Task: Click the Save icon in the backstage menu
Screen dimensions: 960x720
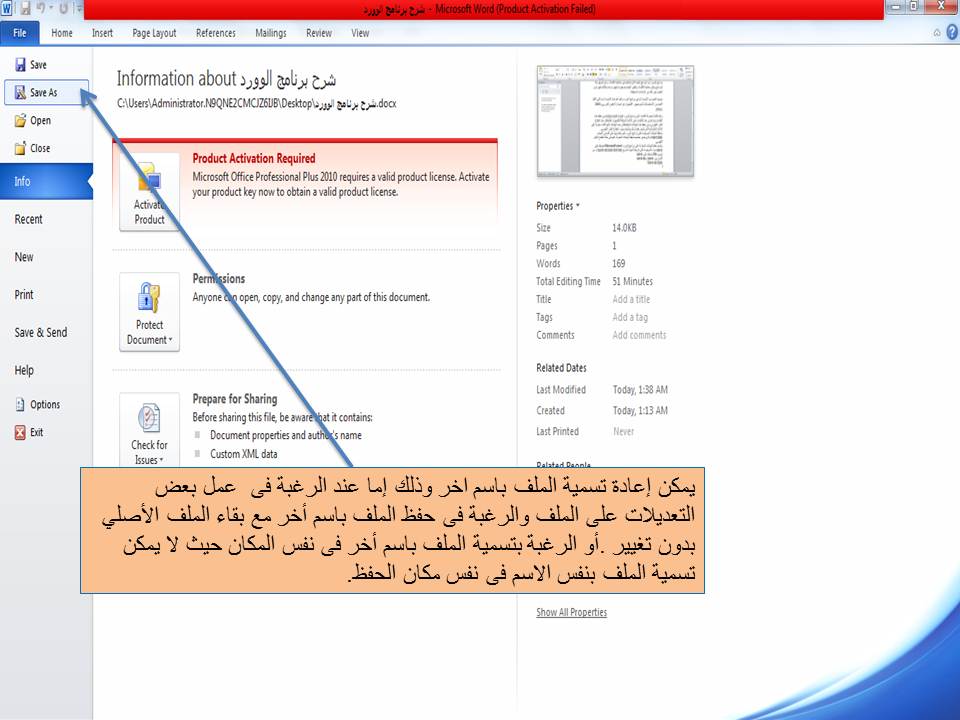Action: pyautogui.click(x=20, y=64)
